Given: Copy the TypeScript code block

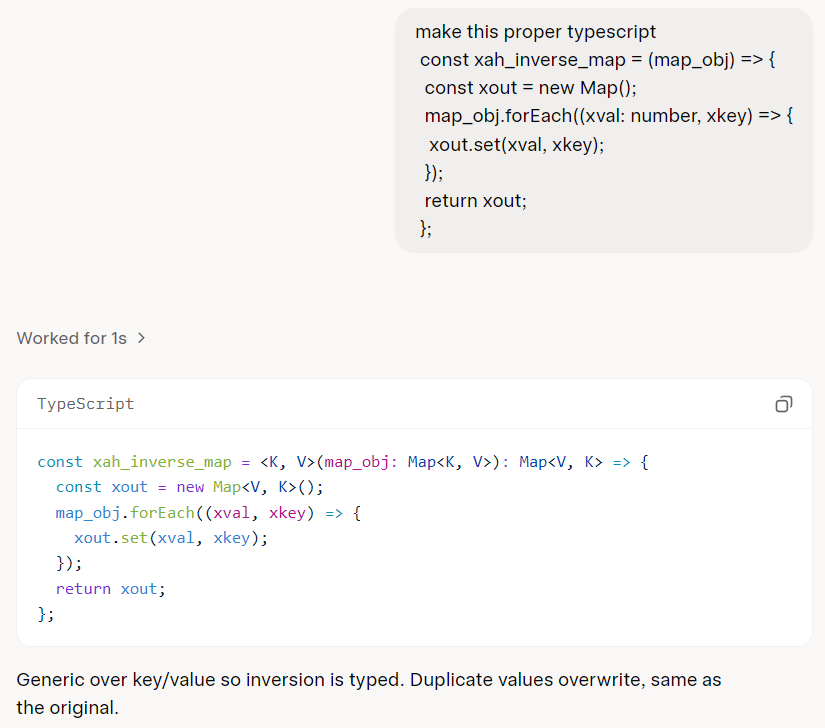Looking at the screenshot, I should [783, 404].
